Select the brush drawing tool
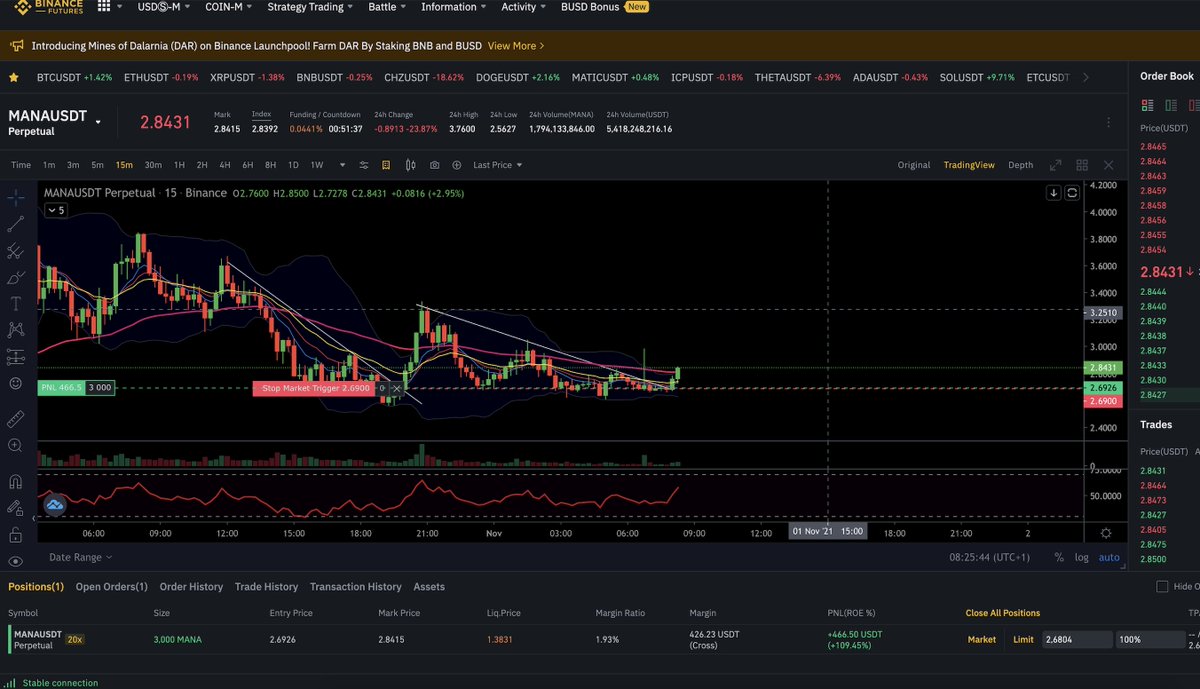The height and width of the screenshot is (689, 1200). point(15,277)
